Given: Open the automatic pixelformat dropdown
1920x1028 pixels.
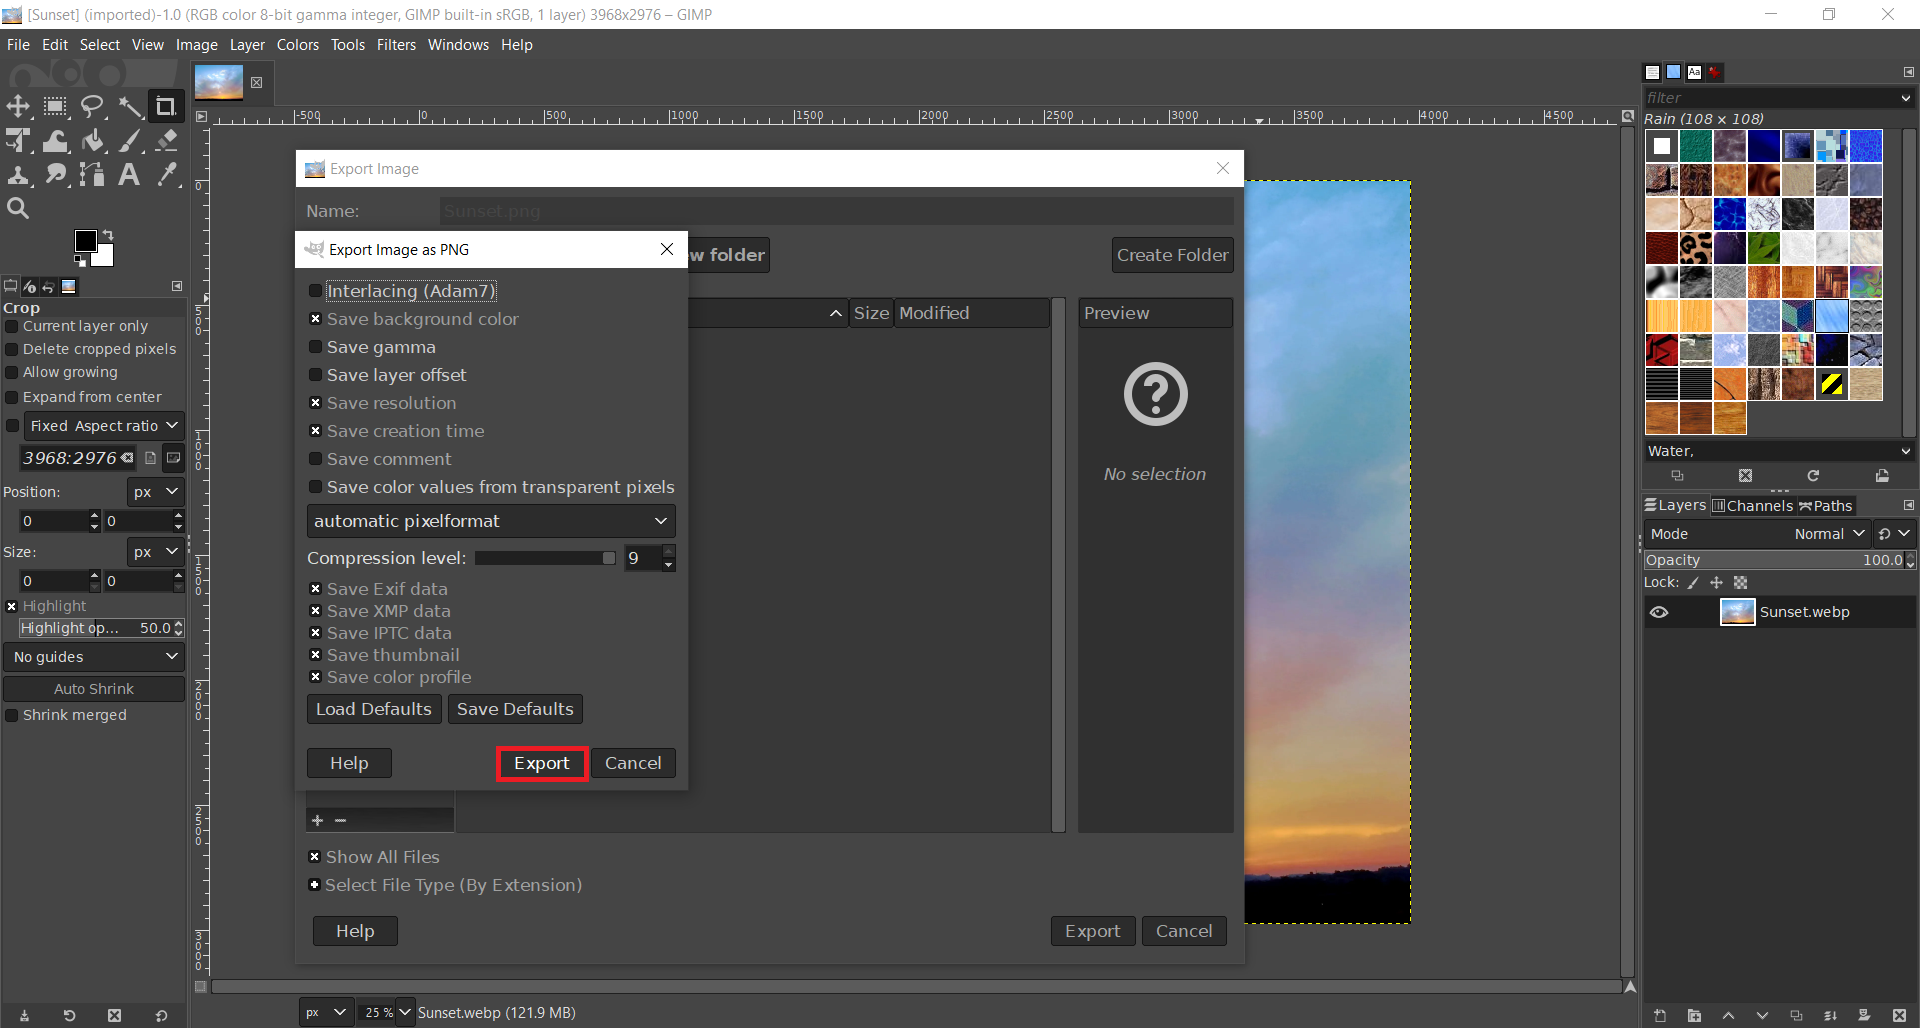Looking at the screenshot, I should point(490,521).
